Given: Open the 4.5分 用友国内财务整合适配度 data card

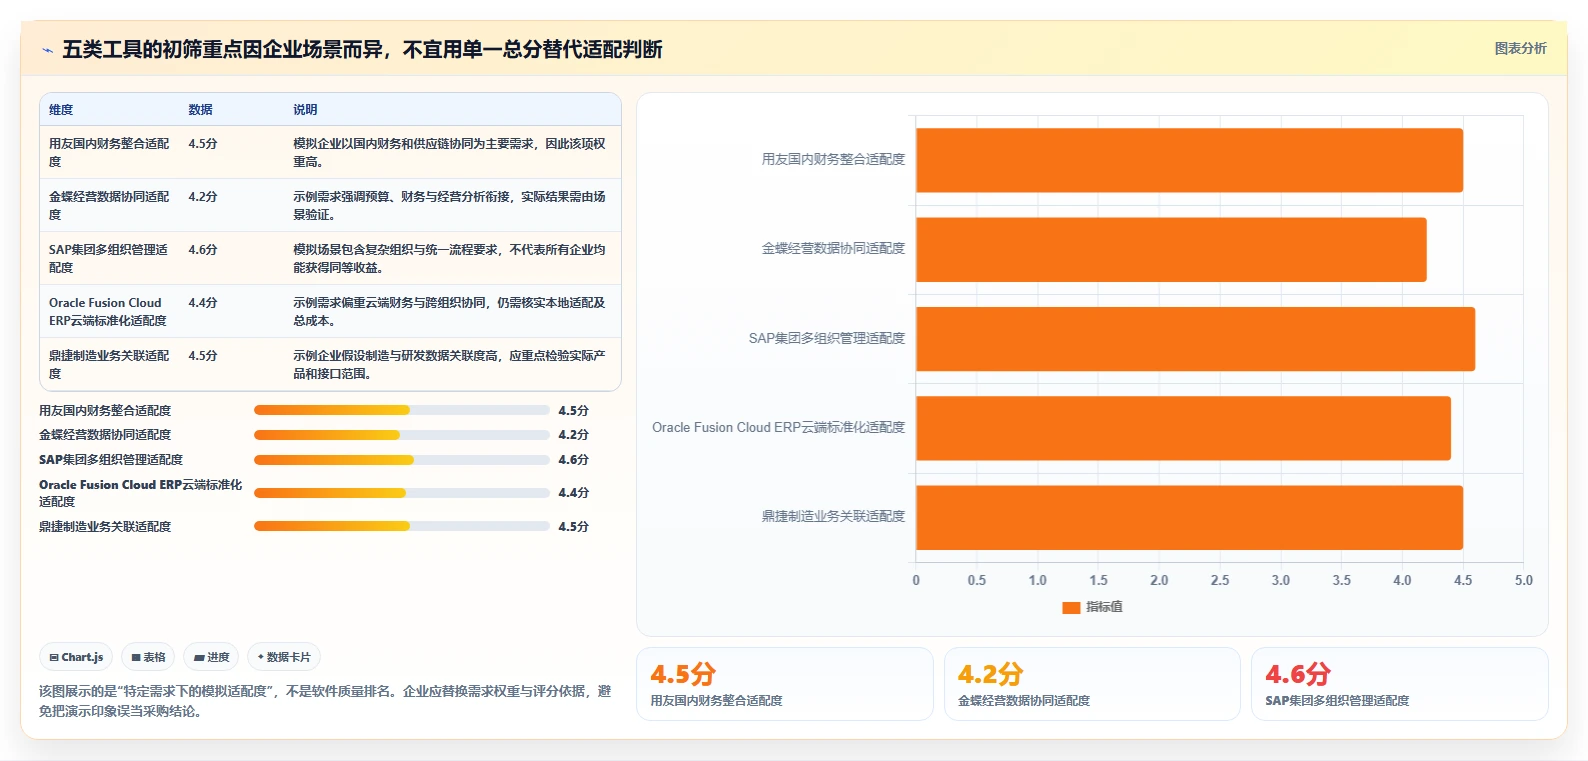Looking at the screenshot, I should tap(785, 684).
